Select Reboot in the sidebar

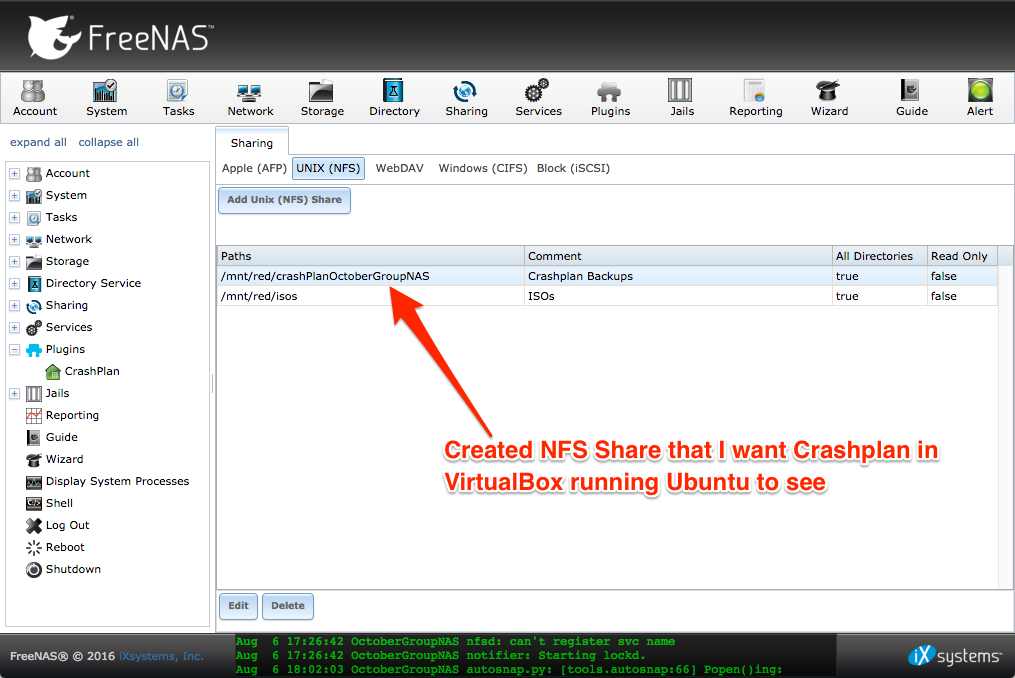pos(55,547)
